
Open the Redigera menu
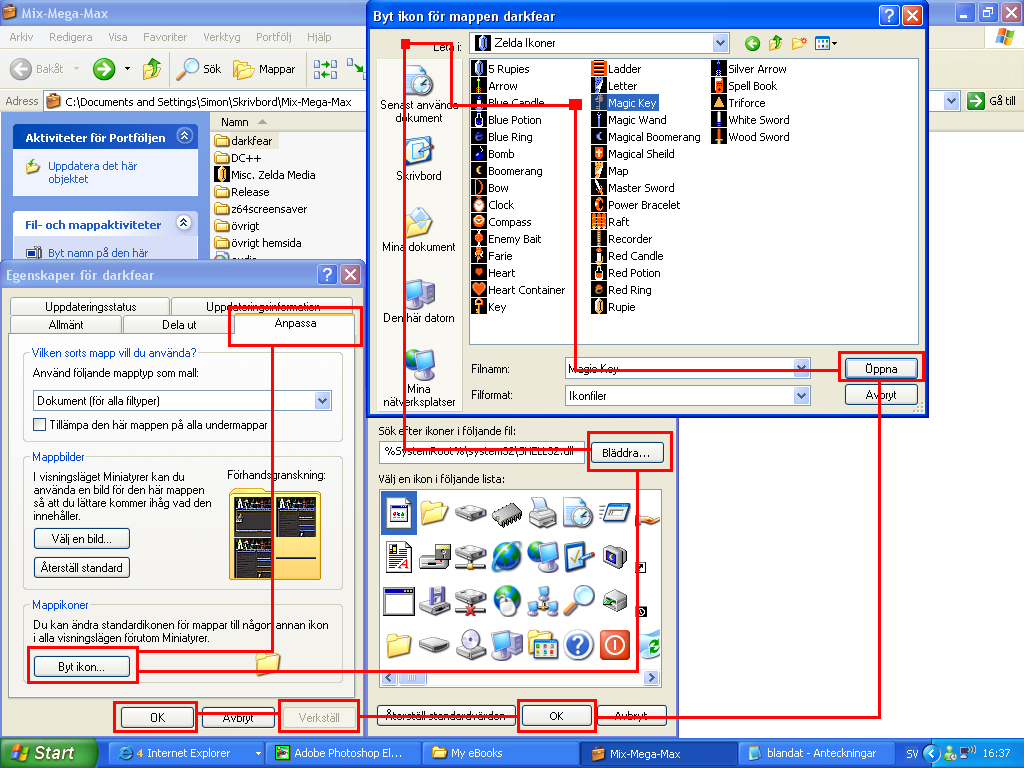pyautogui.click(x=71, y=37)
